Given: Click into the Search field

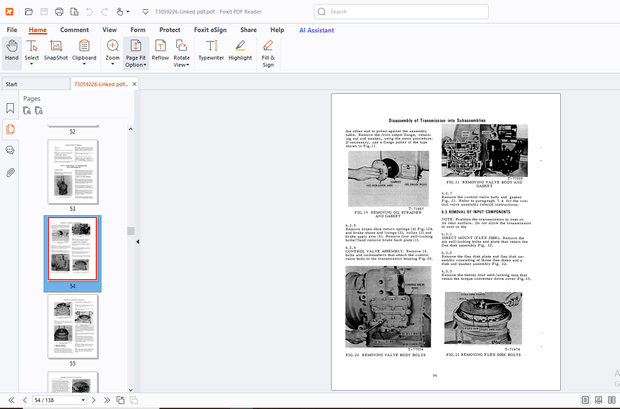Looking at the screenshot, I should [x=401, y=12].
